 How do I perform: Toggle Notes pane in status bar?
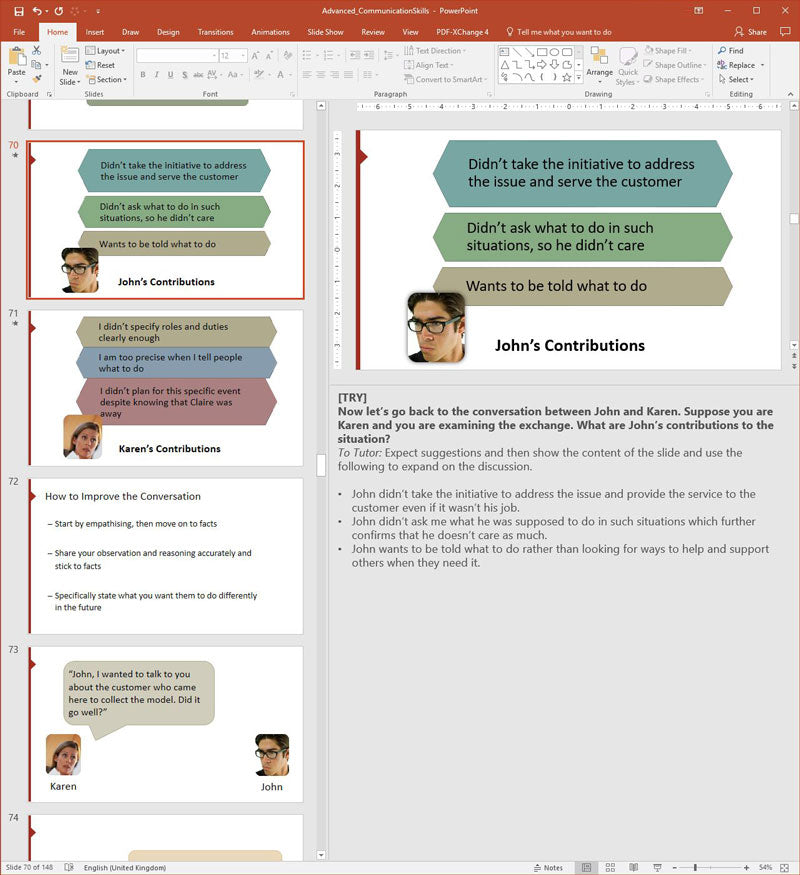[548, 867]
